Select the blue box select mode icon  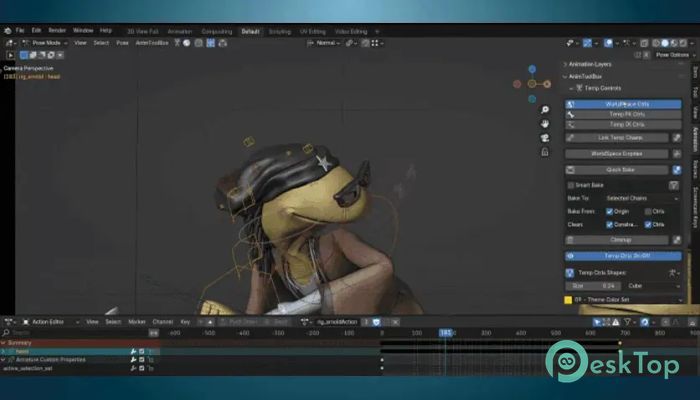[x=24, y=55]
